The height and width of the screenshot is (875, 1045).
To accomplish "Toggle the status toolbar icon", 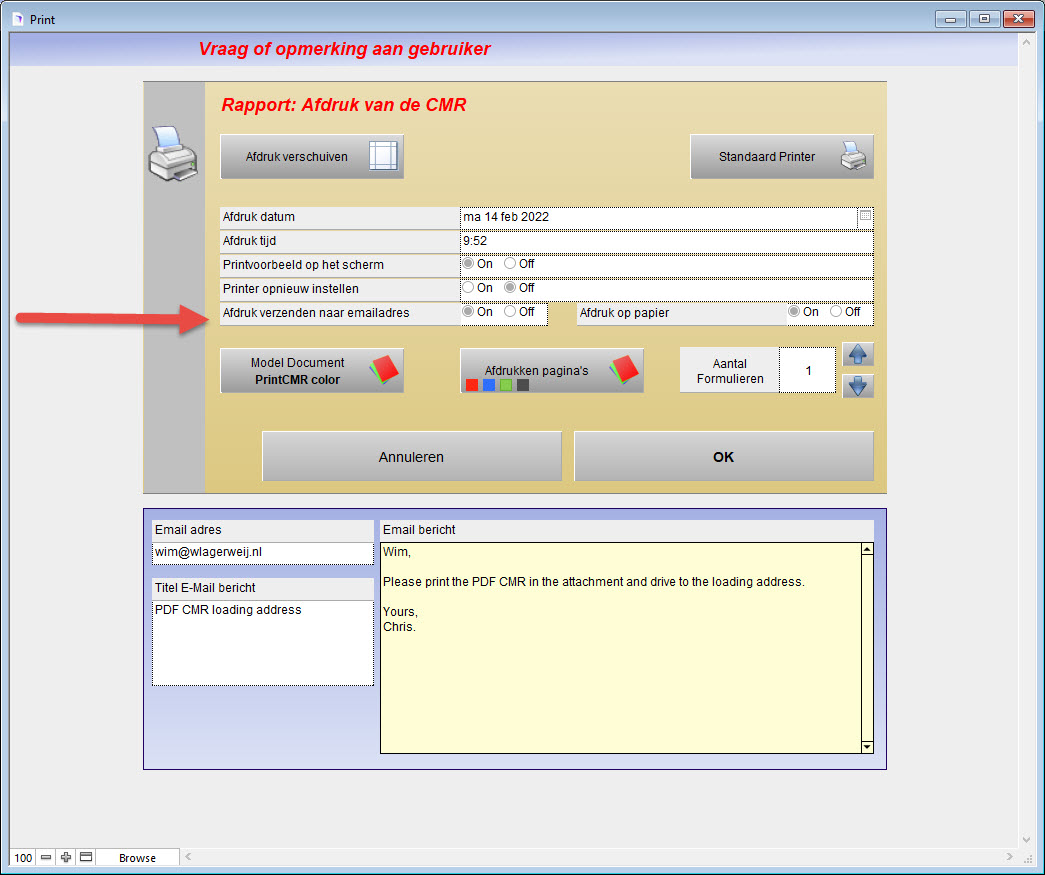I will 86,857.
